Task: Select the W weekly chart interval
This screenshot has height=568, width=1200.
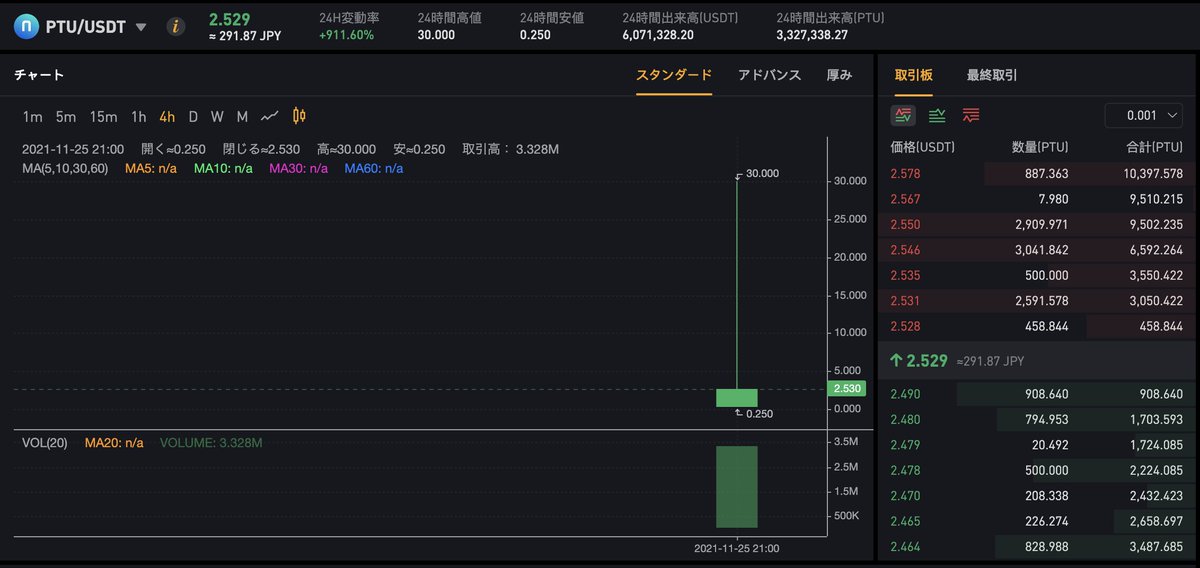Action: pyautogui.click(x=217, y=116)
